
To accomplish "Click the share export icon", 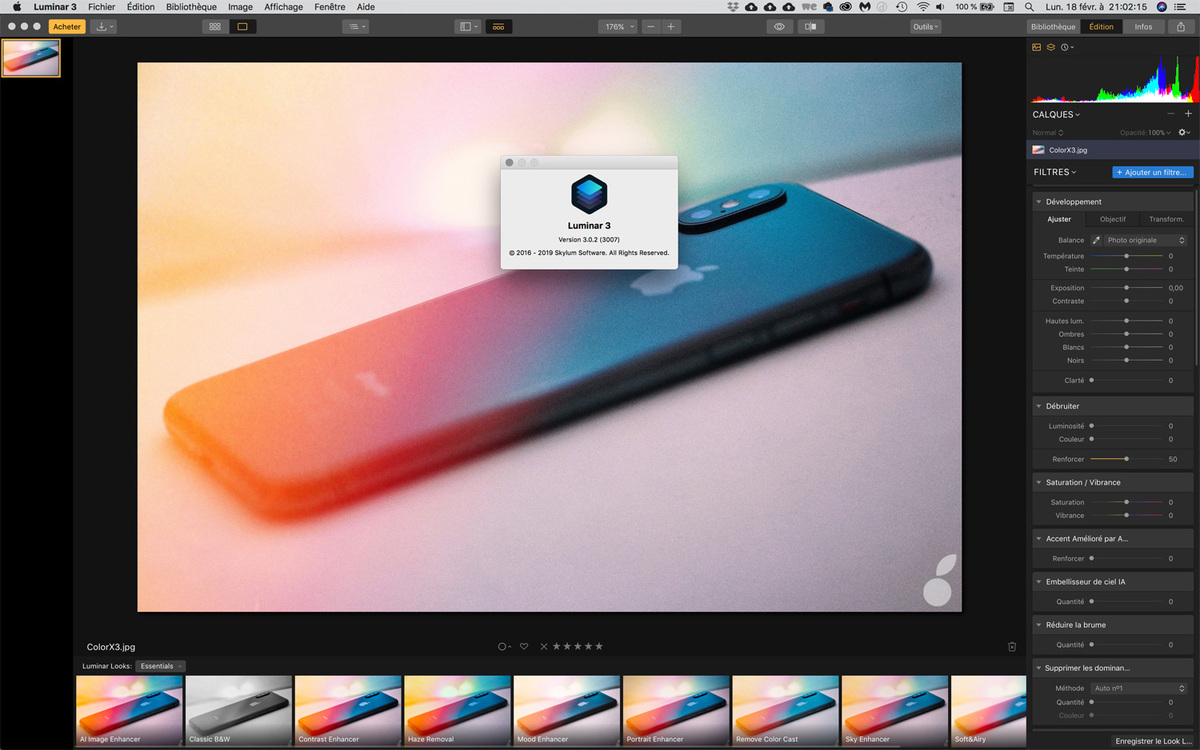I will point(1182,27).
